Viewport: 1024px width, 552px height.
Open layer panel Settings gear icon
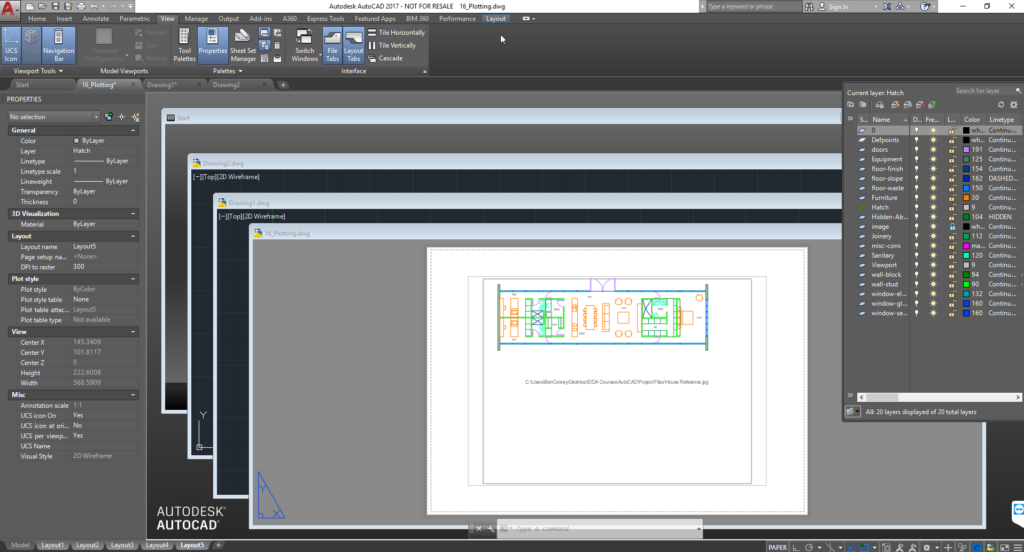click(1014, 105)
